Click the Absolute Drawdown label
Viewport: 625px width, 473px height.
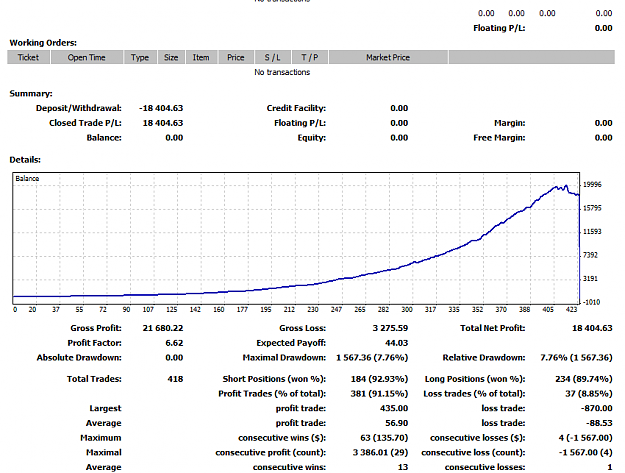[79, 357]
